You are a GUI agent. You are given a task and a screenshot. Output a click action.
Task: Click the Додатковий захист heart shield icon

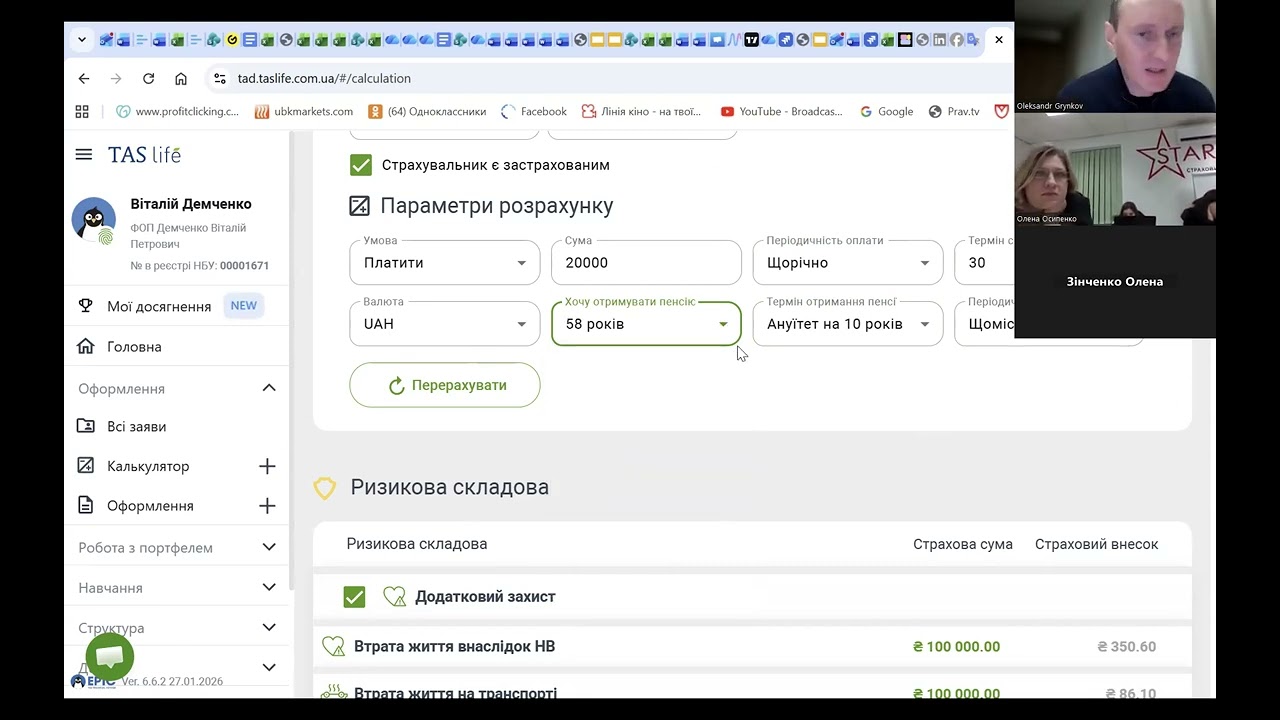[x=395, y=597]
